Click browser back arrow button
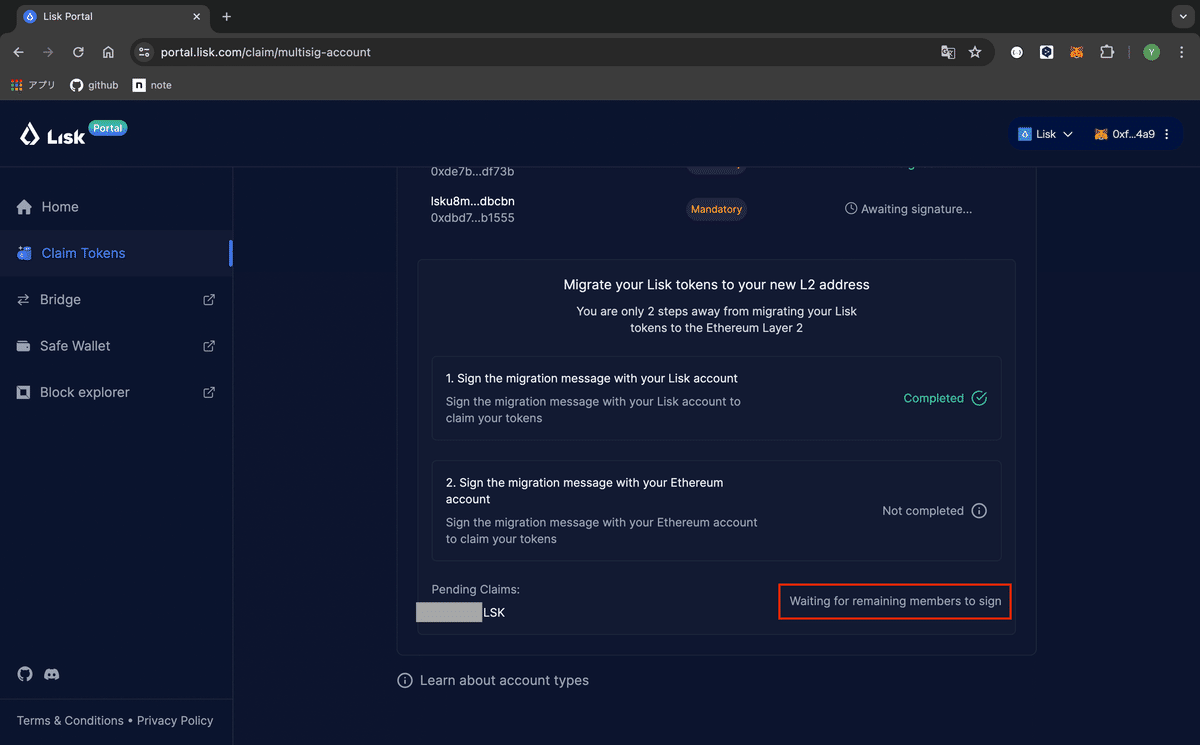 [18, 52]
